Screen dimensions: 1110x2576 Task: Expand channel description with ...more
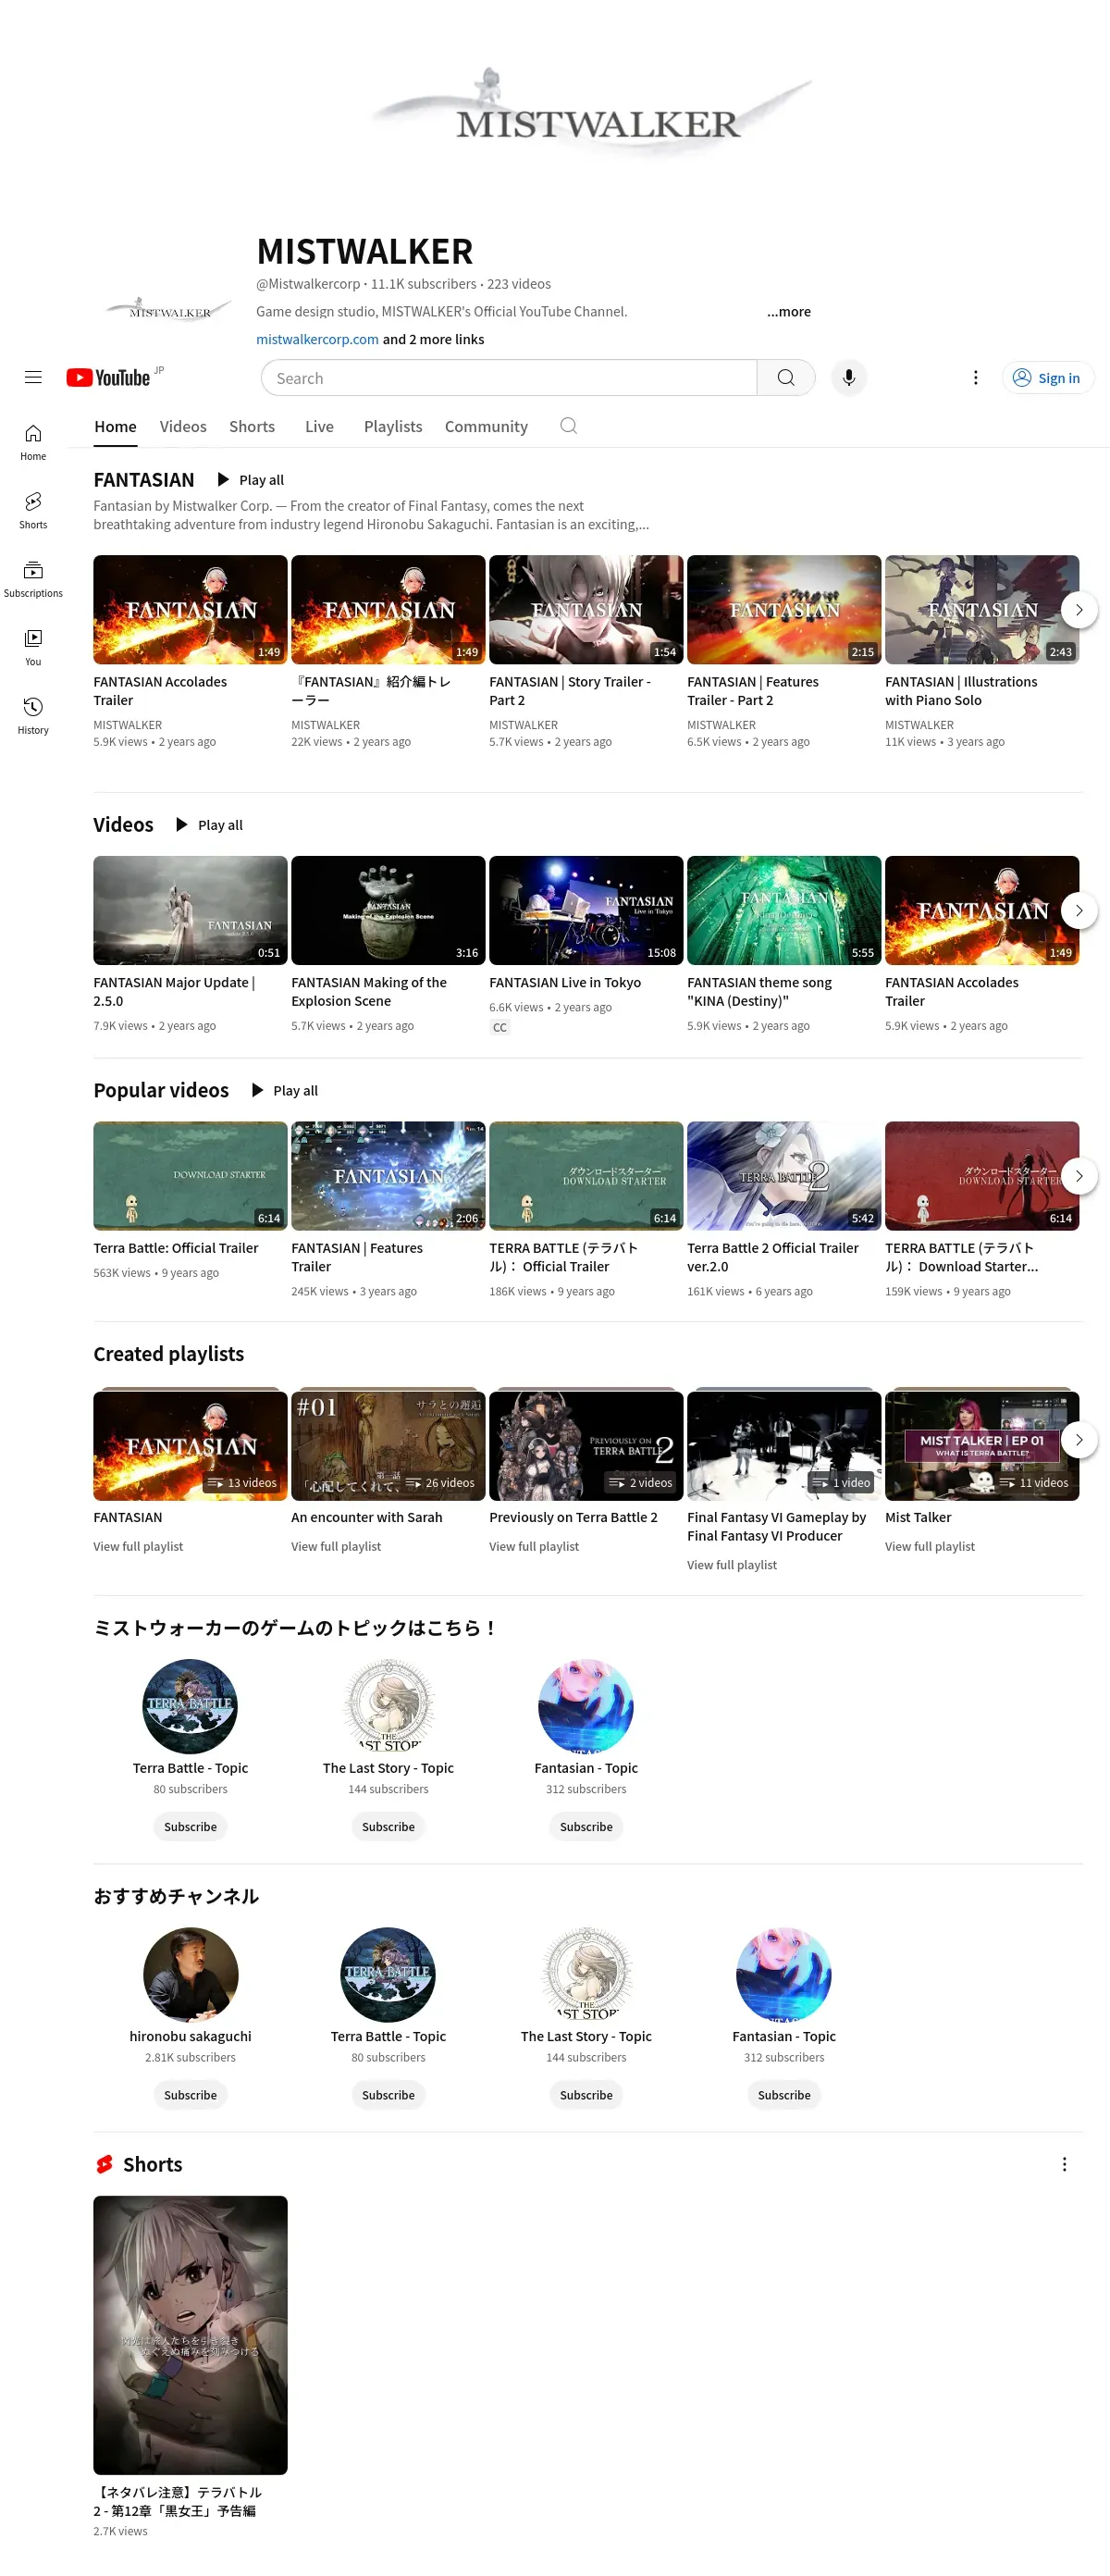click(789, 312)
